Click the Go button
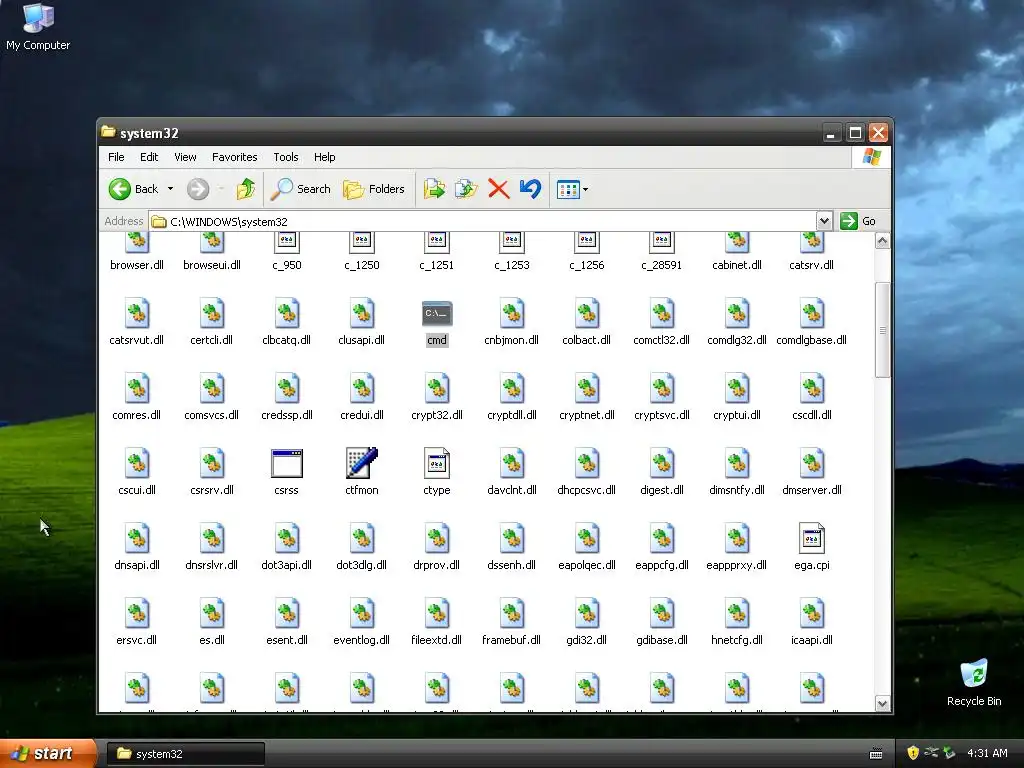The image size is (1024, 768). point(857,221)
